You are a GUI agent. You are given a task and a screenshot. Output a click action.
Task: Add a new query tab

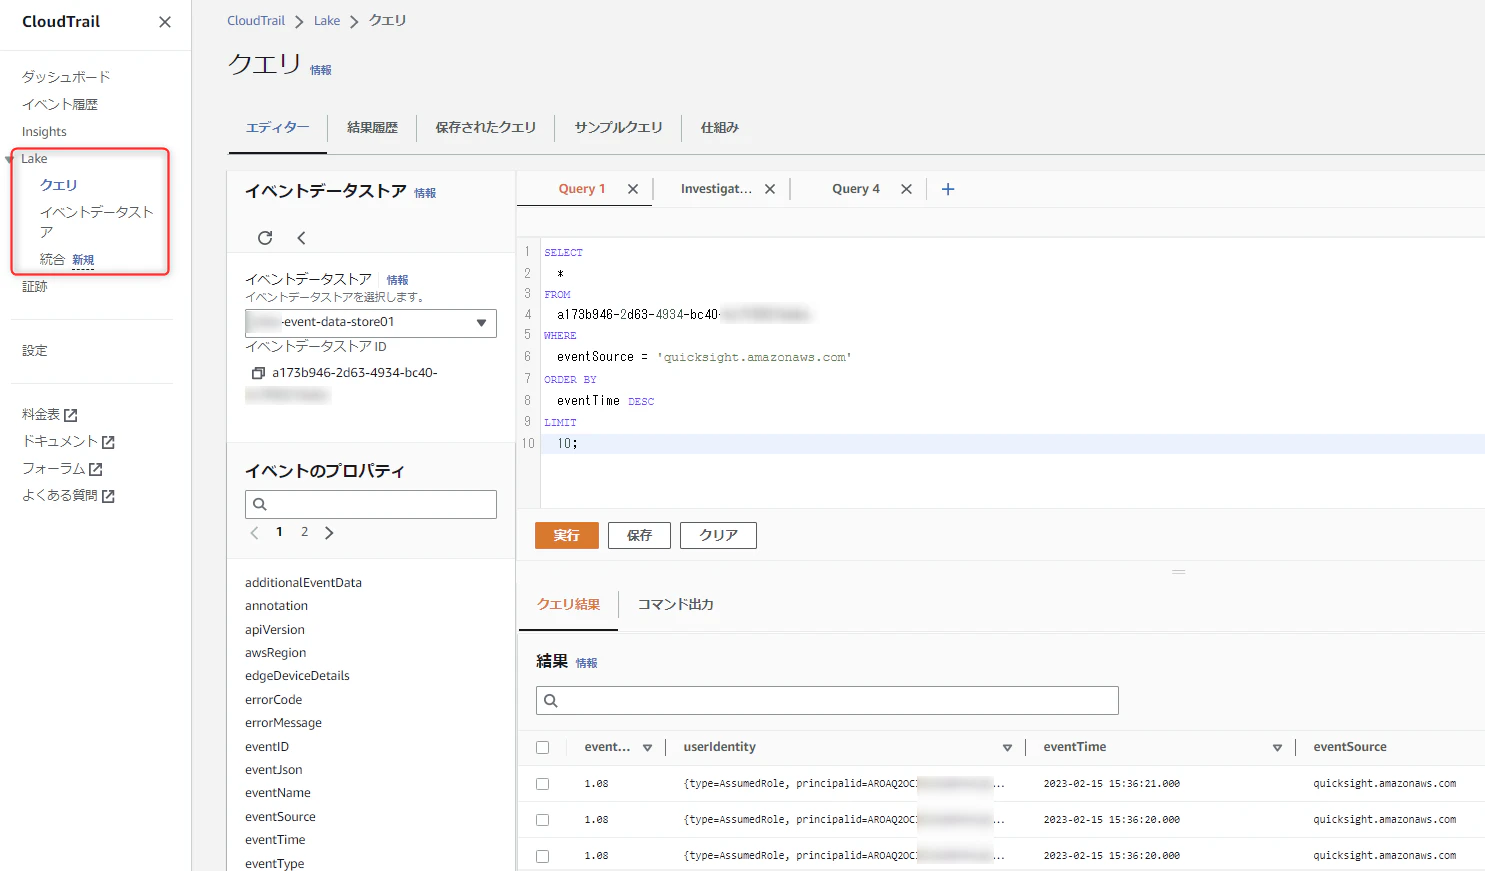[948, 189]
